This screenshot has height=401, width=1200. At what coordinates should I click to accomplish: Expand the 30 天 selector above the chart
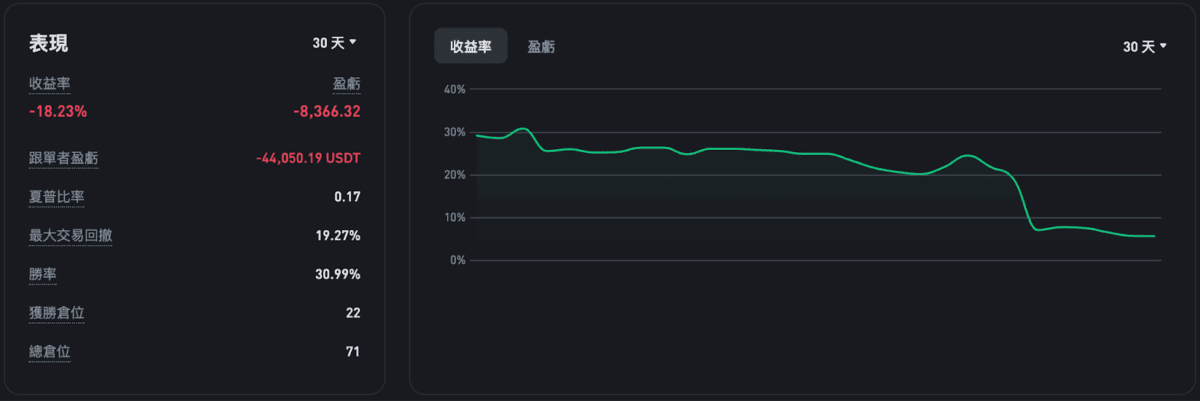click(x=1145, y=47)
